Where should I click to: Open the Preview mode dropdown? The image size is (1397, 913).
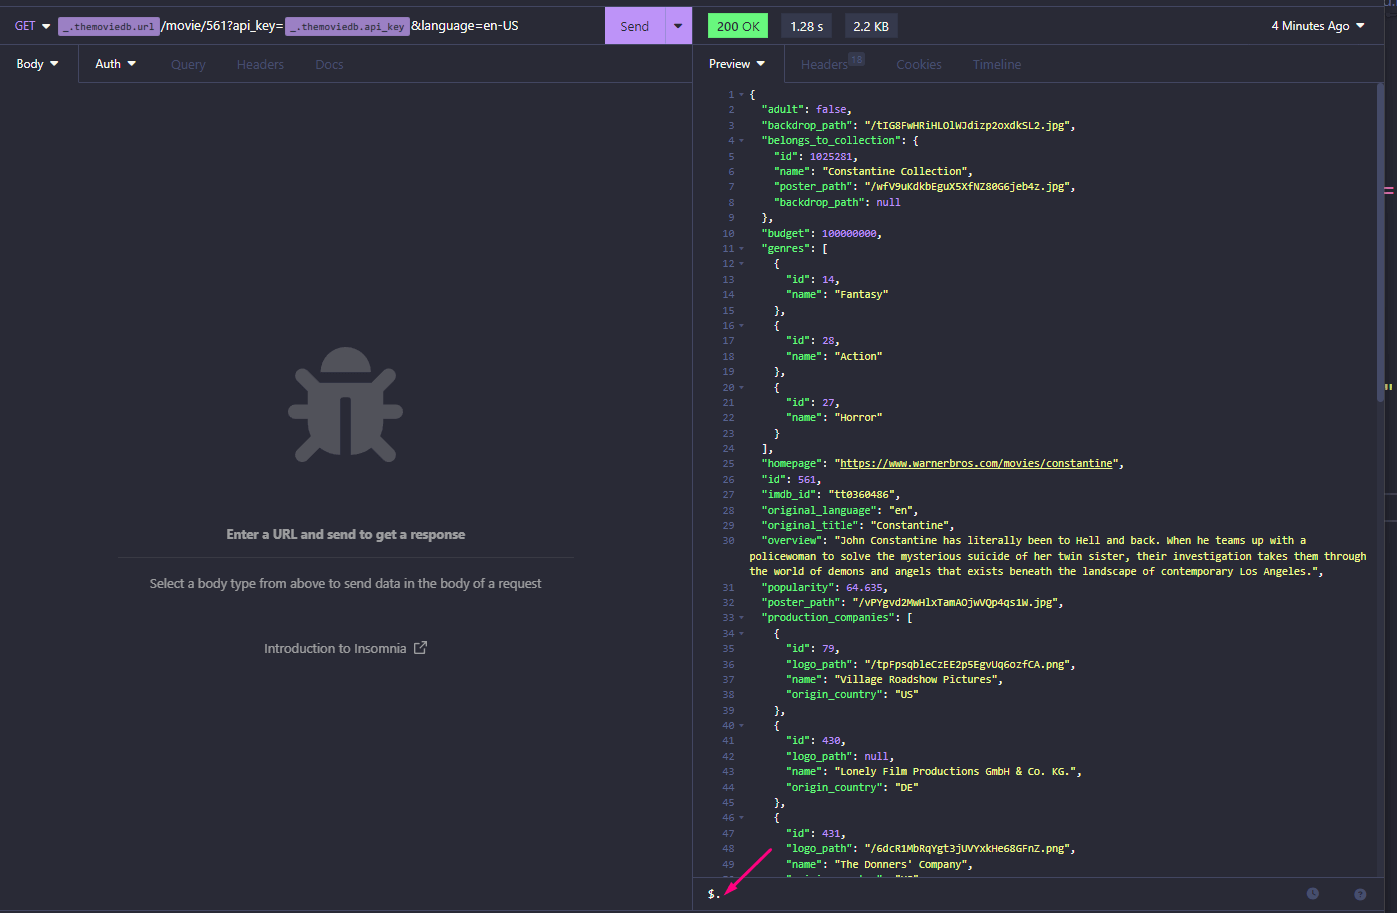point(737,64)
